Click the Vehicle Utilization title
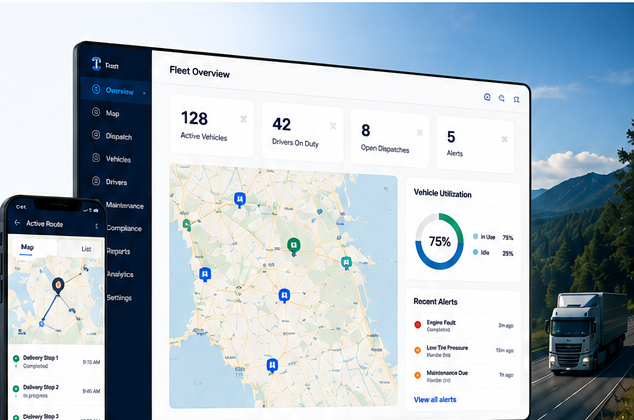 coord(442,193)
